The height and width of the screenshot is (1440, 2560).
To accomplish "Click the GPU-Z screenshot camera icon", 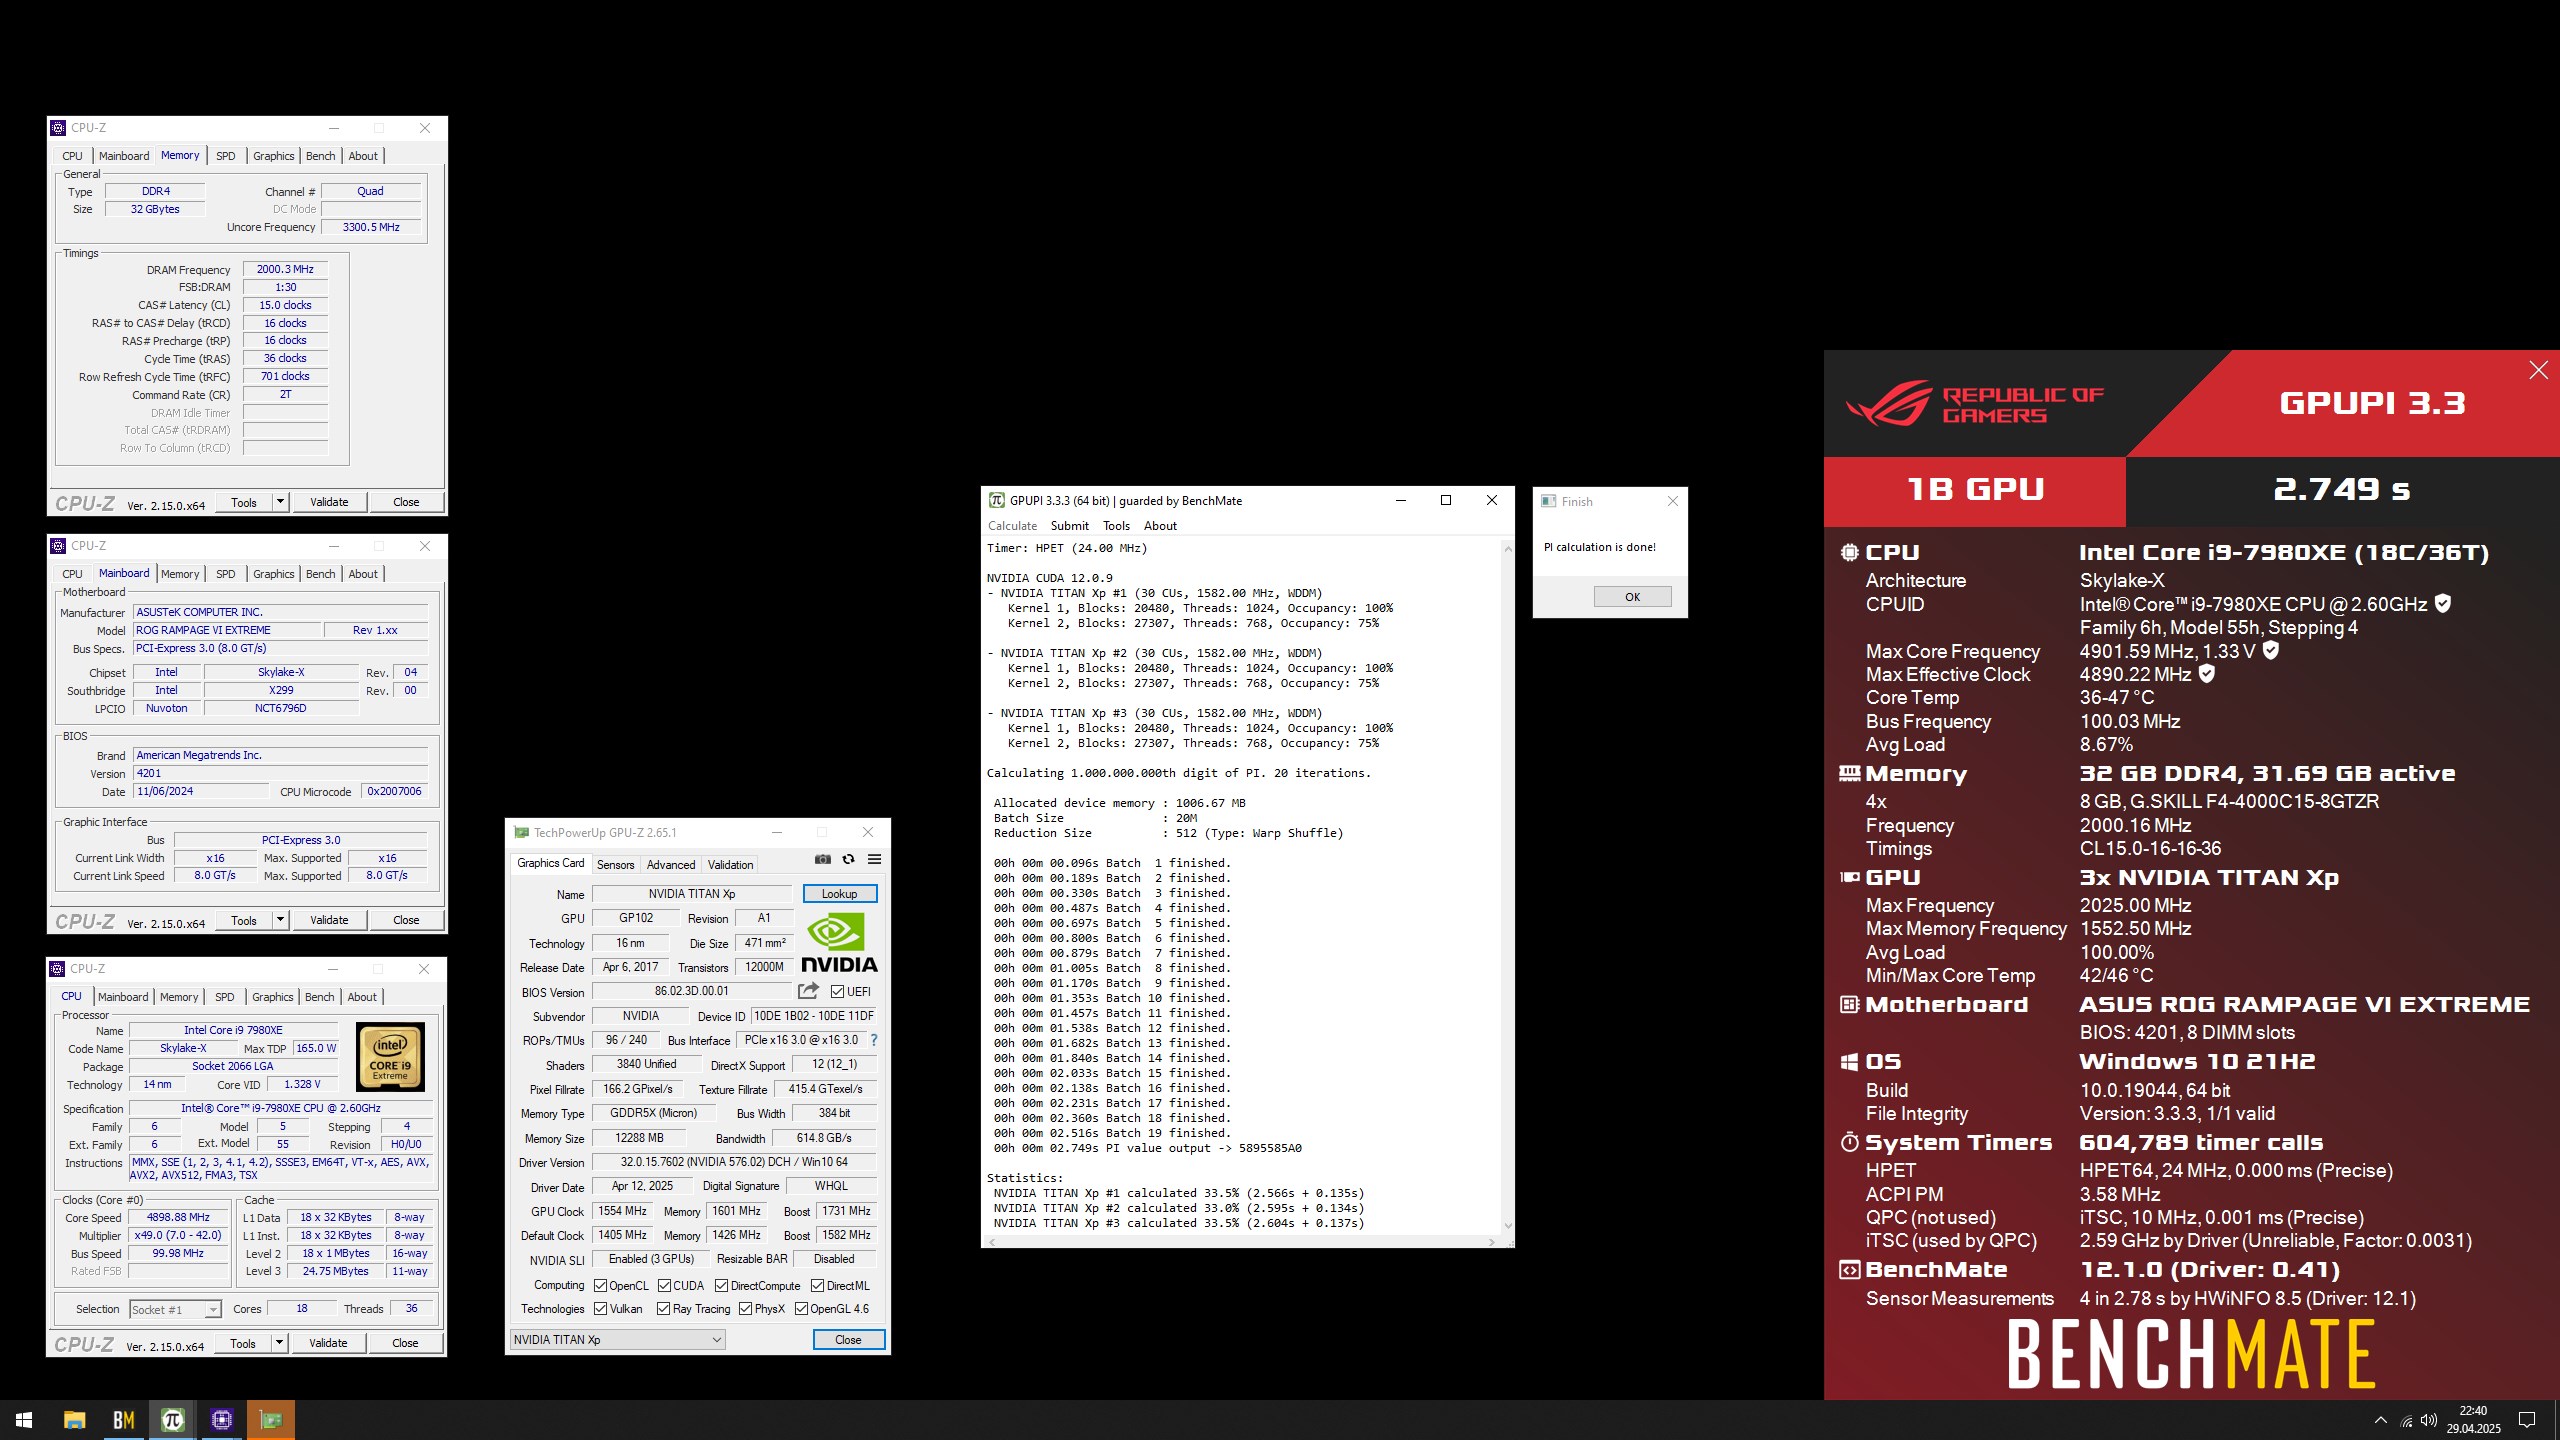I will [x=822, y=859].
